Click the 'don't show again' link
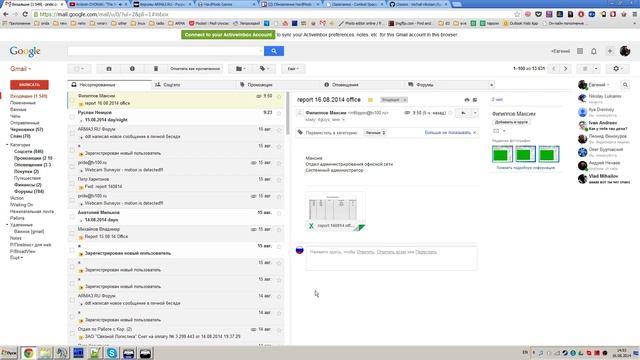 coord(448,133)
